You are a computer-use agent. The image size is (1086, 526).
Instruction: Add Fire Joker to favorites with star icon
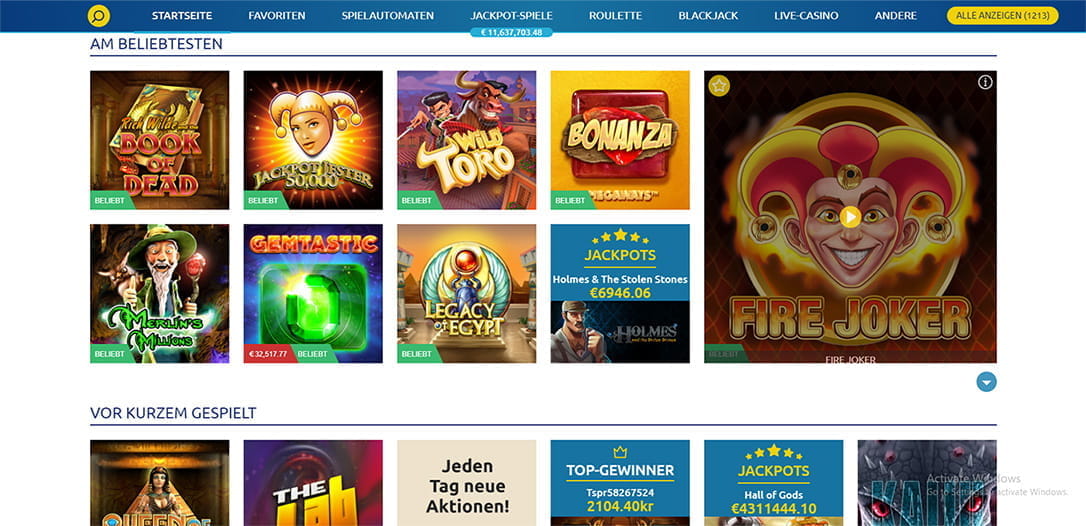tap(720, 85)
